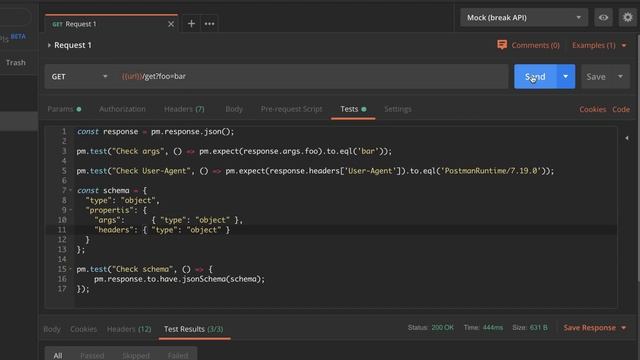
Task: Open the Mock (break API) environment dropdown
Action: tap(524, 18)
